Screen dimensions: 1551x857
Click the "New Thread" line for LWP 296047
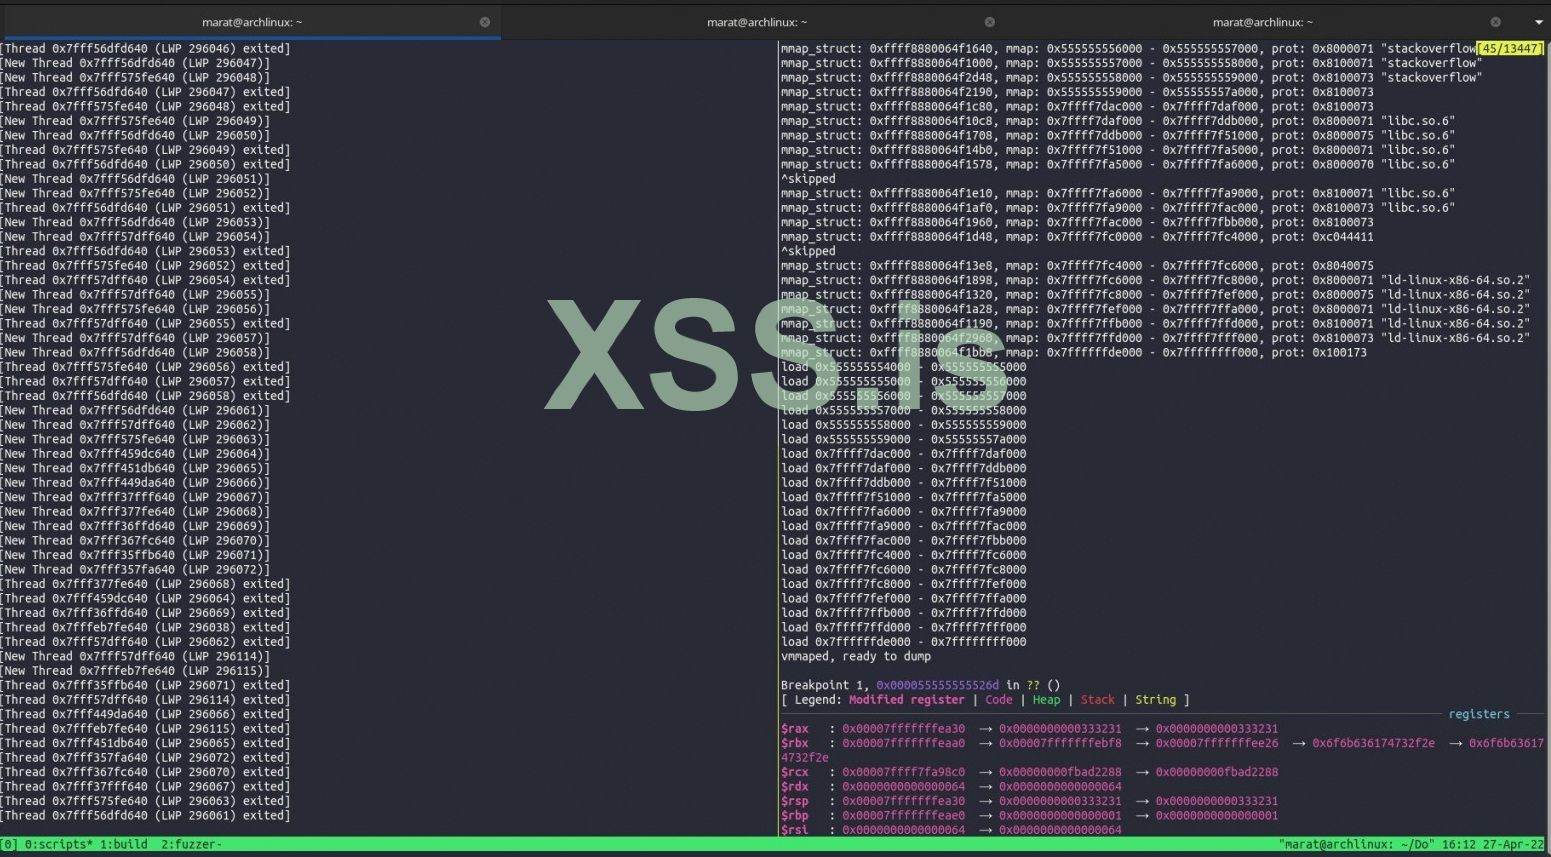[x=135, y=63]
